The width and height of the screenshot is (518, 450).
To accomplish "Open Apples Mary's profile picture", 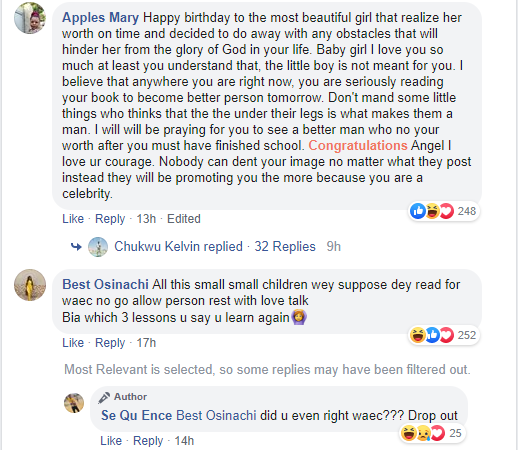I will pyautogui.click(x=30, y=18).
